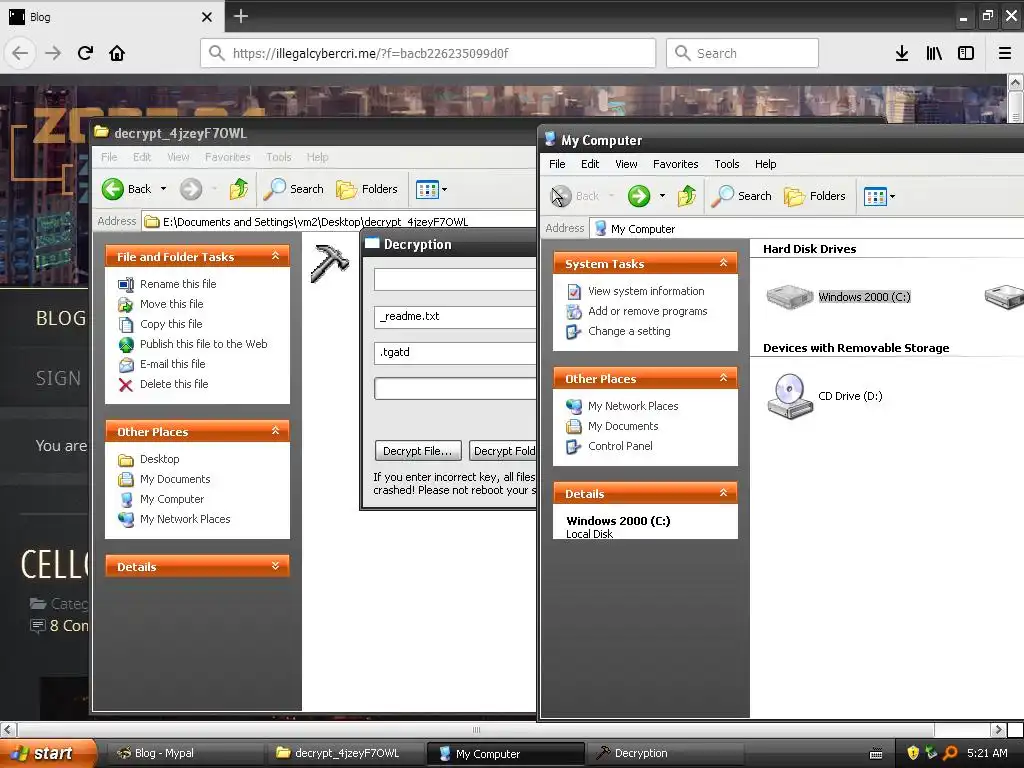This screenshot has width=1024, height=768.
Task: Click the browser Search box
Action: click(x=742, y=53)
